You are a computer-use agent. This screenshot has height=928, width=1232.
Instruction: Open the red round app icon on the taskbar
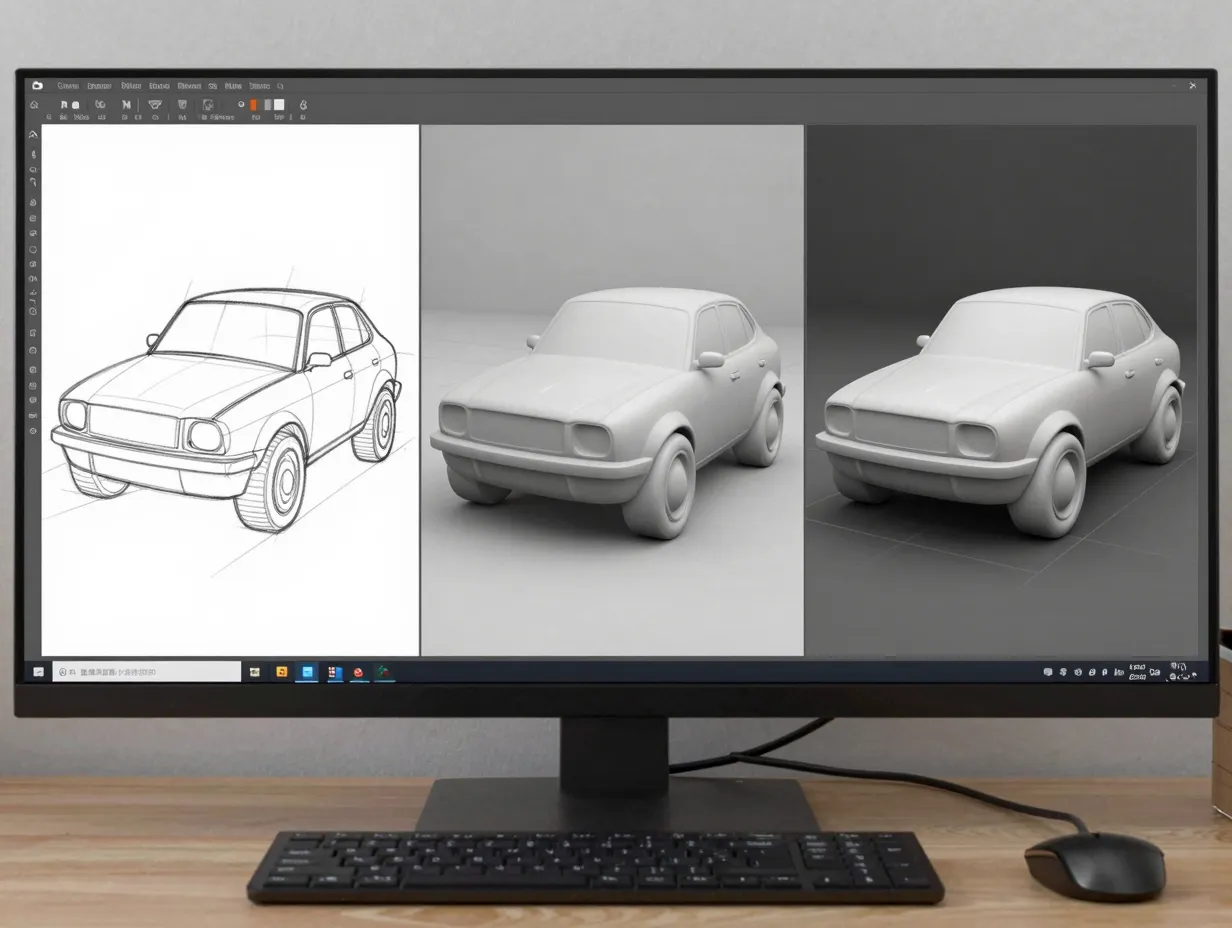[x=358, y=673]
